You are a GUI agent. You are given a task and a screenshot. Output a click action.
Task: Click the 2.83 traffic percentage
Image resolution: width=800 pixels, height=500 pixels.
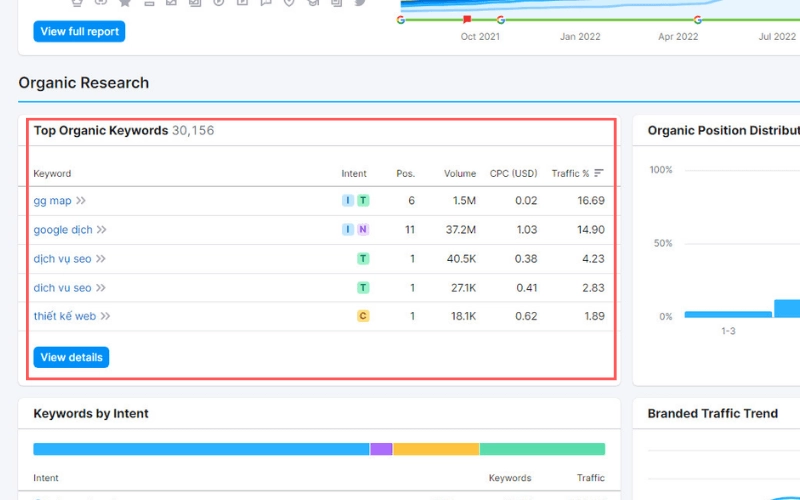pyautogui.click(x=593, y=288)
